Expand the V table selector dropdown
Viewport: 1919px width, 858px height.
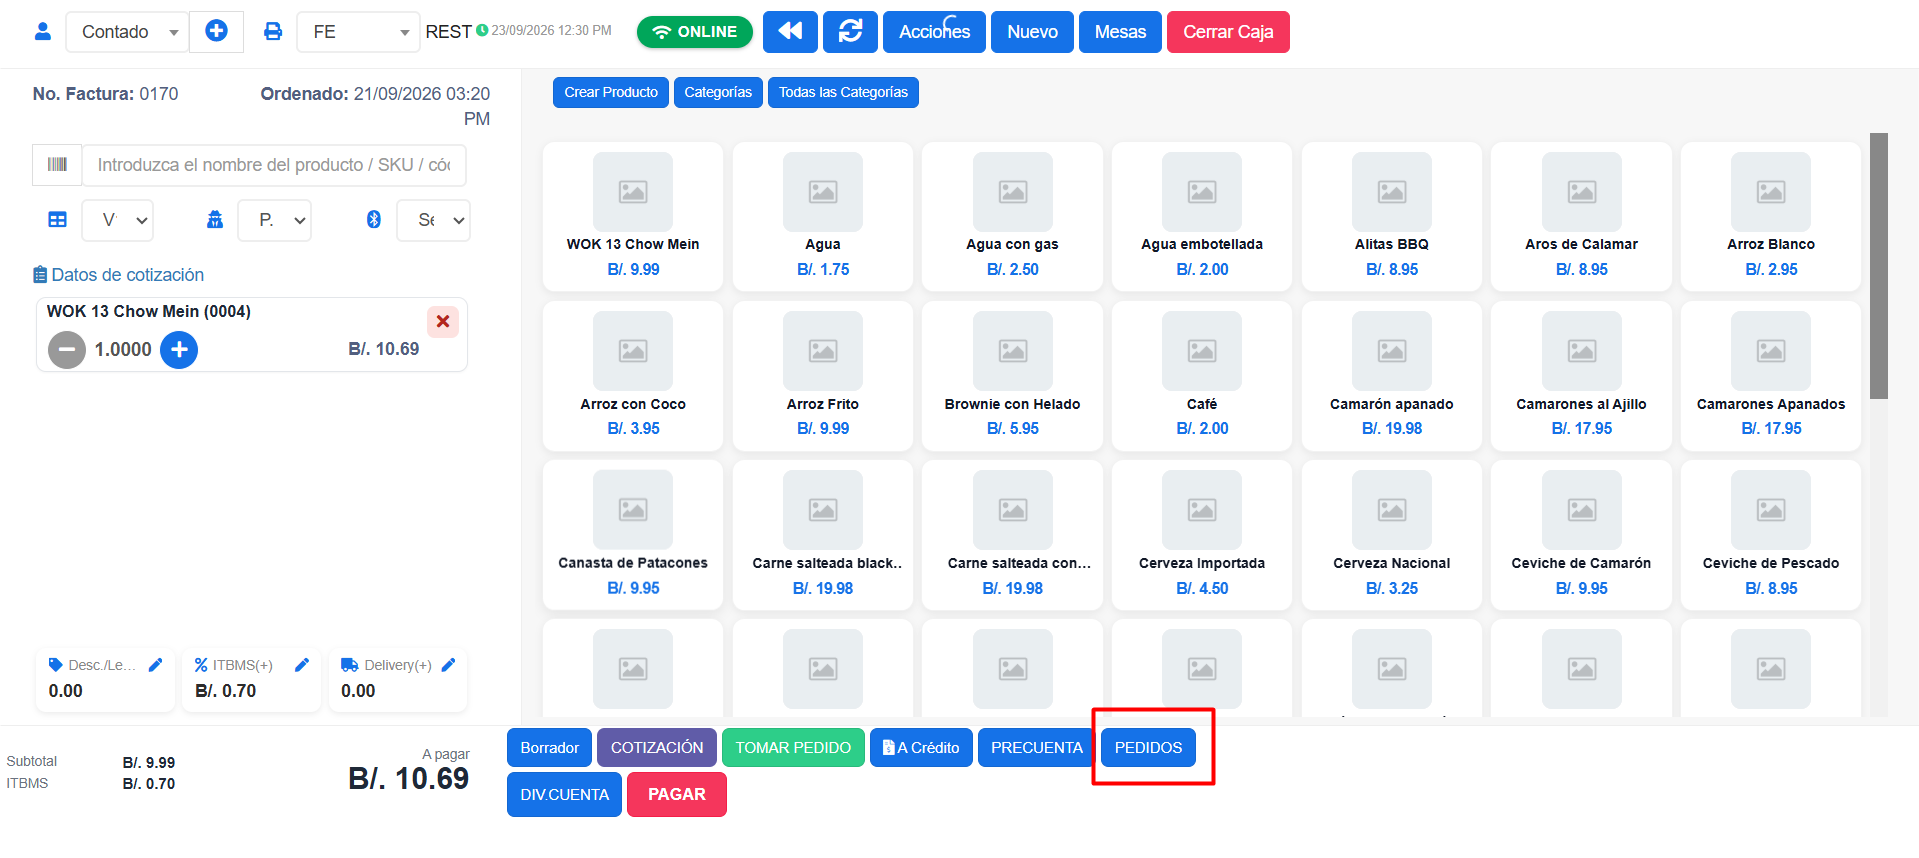pos(117,220)
